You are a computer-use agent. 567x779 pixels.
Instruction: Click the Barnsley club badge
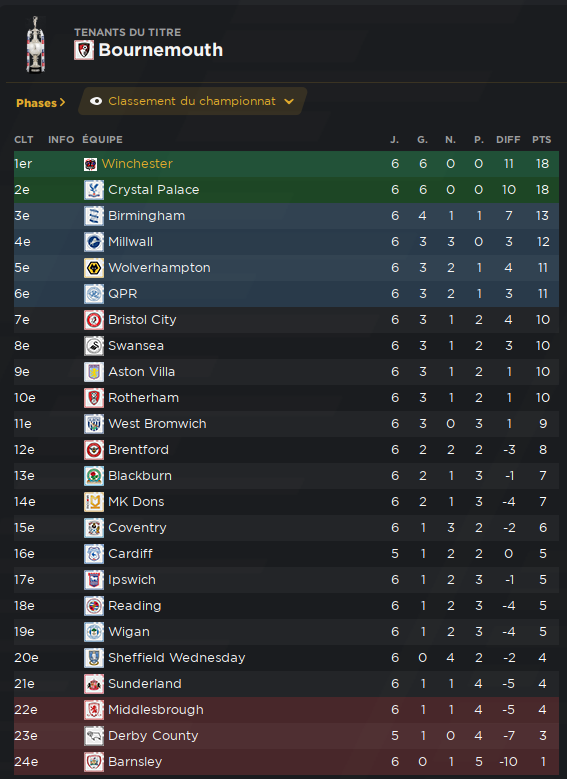click(94, 762)
